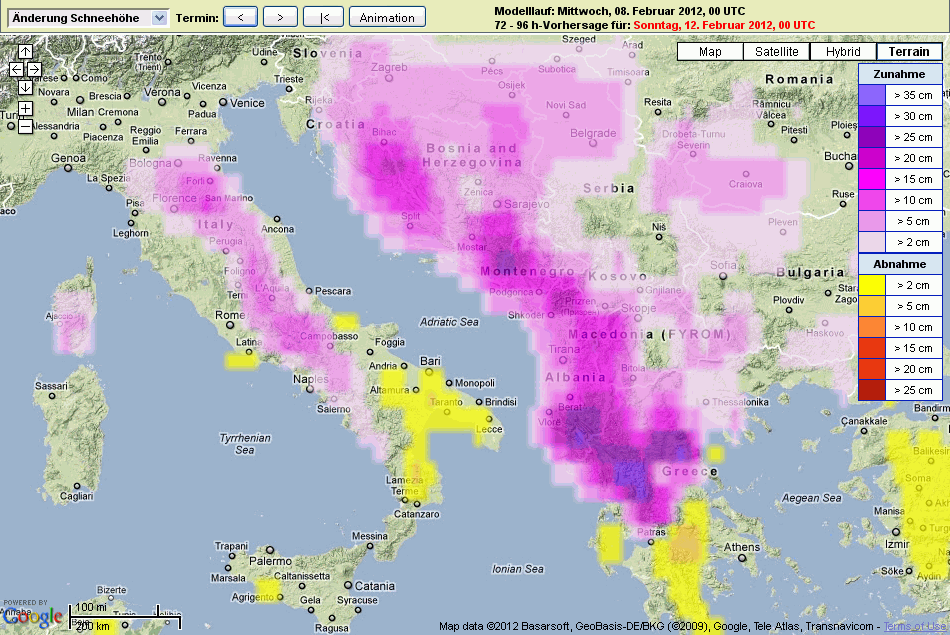
Task: Pan the map left with arrow
Action: pos(16,69)
